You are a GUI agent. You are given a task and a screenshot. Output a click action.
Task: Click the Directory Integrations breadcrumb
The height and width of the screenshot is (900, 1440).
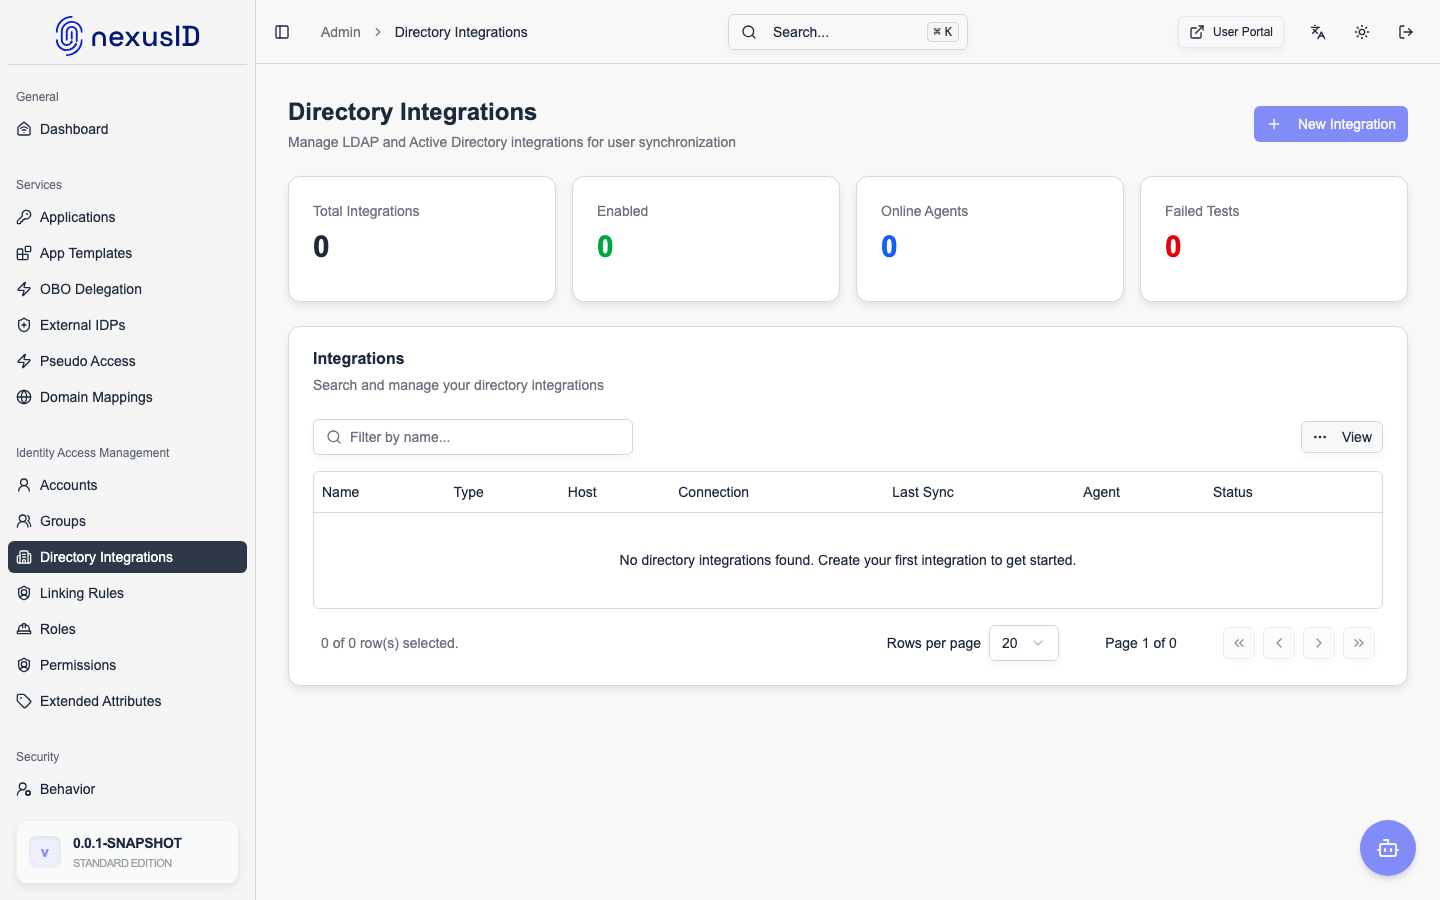461,32
